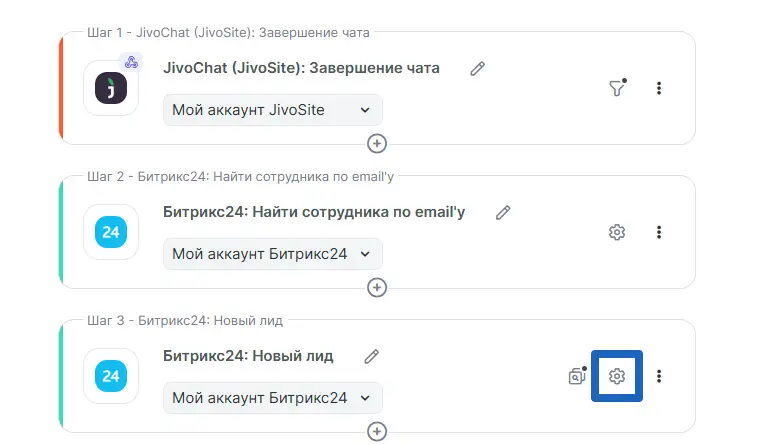The height and width of the screenshot is (445, 757).
Task: Open three-dots menu for JivoChat step
Action: coord(659,88)
